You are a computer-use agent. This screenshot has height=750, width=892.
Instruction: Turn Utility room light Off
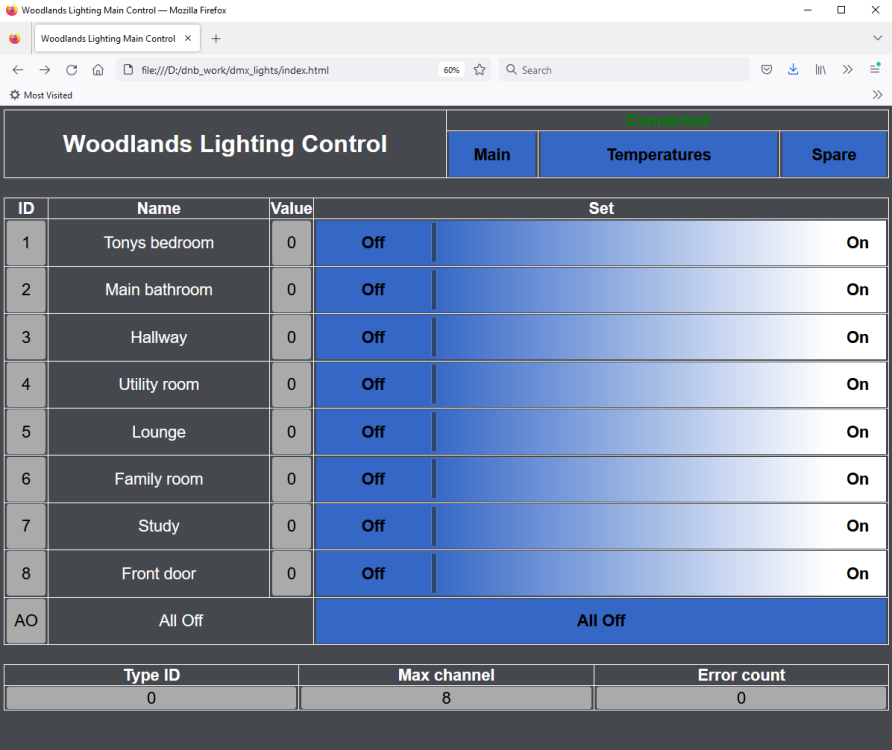(x=373, y=384)
